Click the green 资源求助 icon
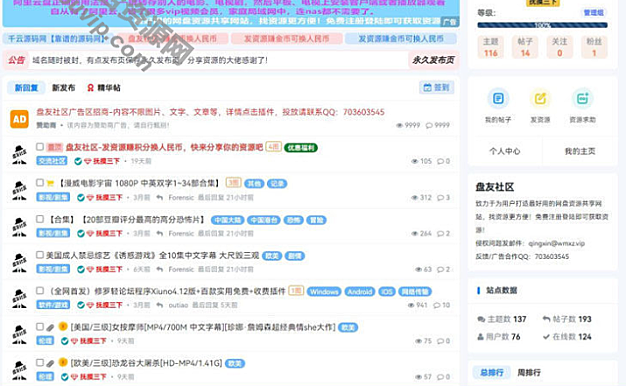This screenshot has width=626, height=386. (x=582, y=98)
